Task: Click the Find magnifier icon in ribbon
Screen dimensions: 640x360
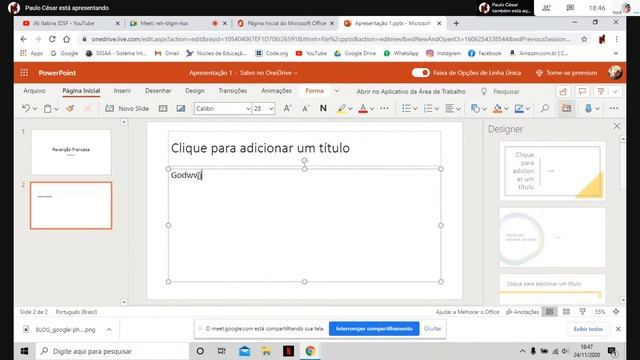Action: (545, 108)
